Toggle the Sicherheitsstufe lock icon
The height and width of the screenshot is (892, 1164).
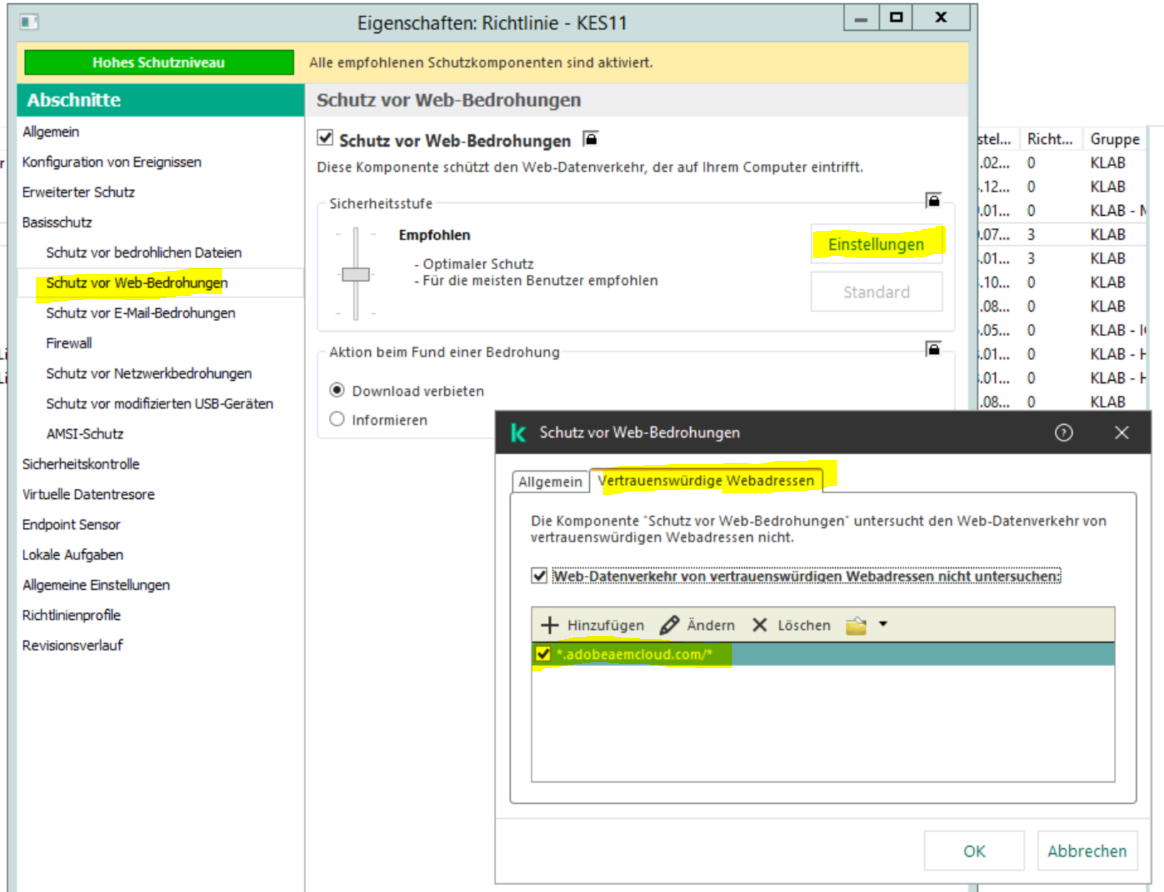coord(933,200)
